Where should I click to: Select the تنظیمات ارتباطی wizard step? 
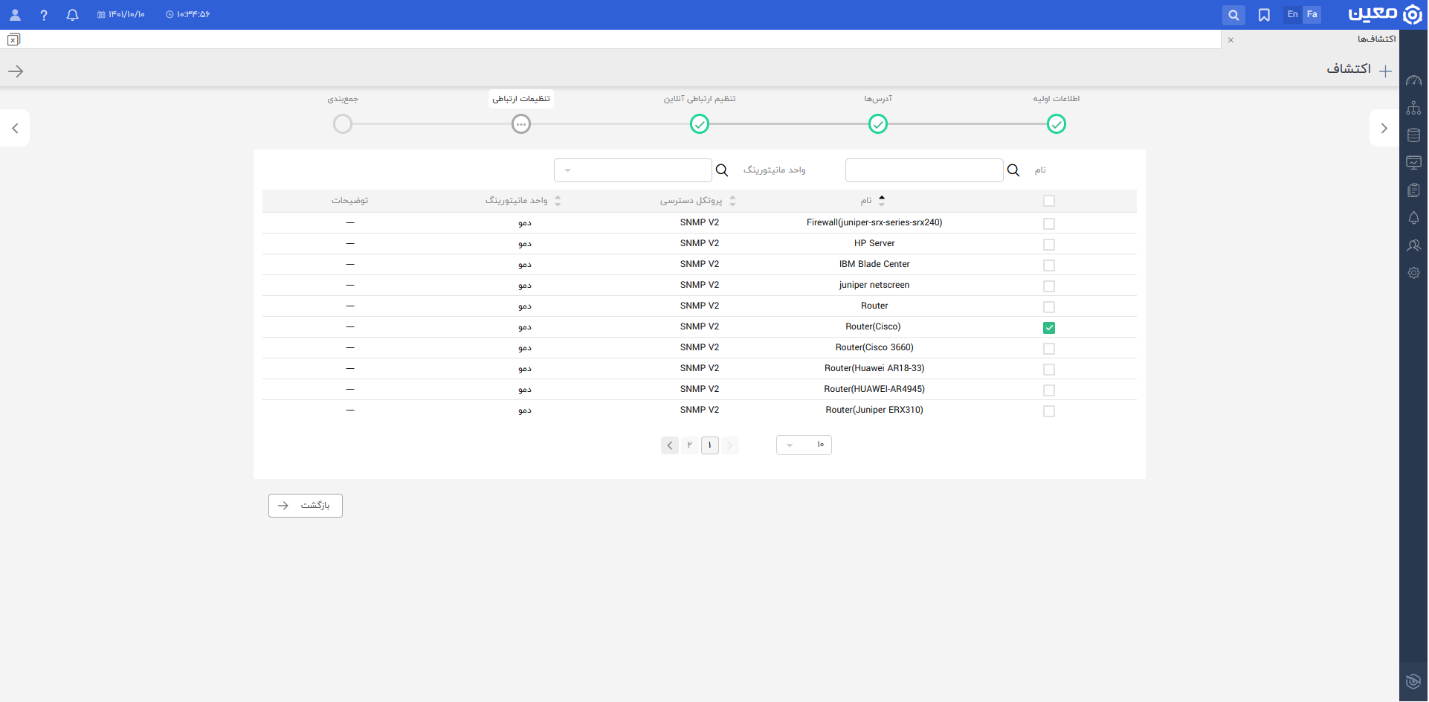click(521, 124)
